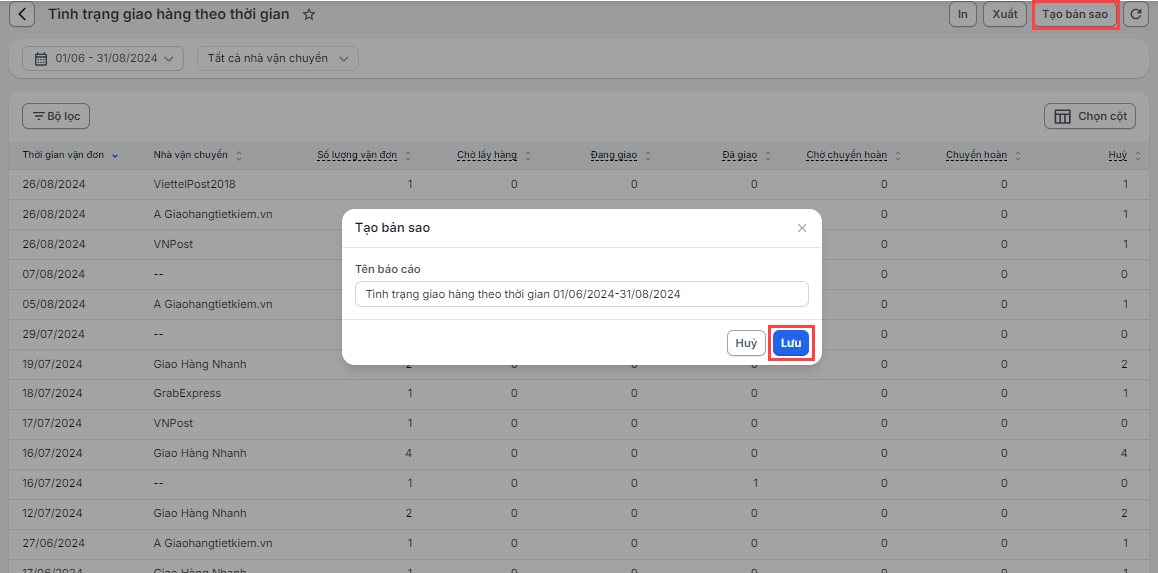This screenshot has height=573, width=1158.
Task: Open the Bộ lọc filter
Action: coord(56,117)
